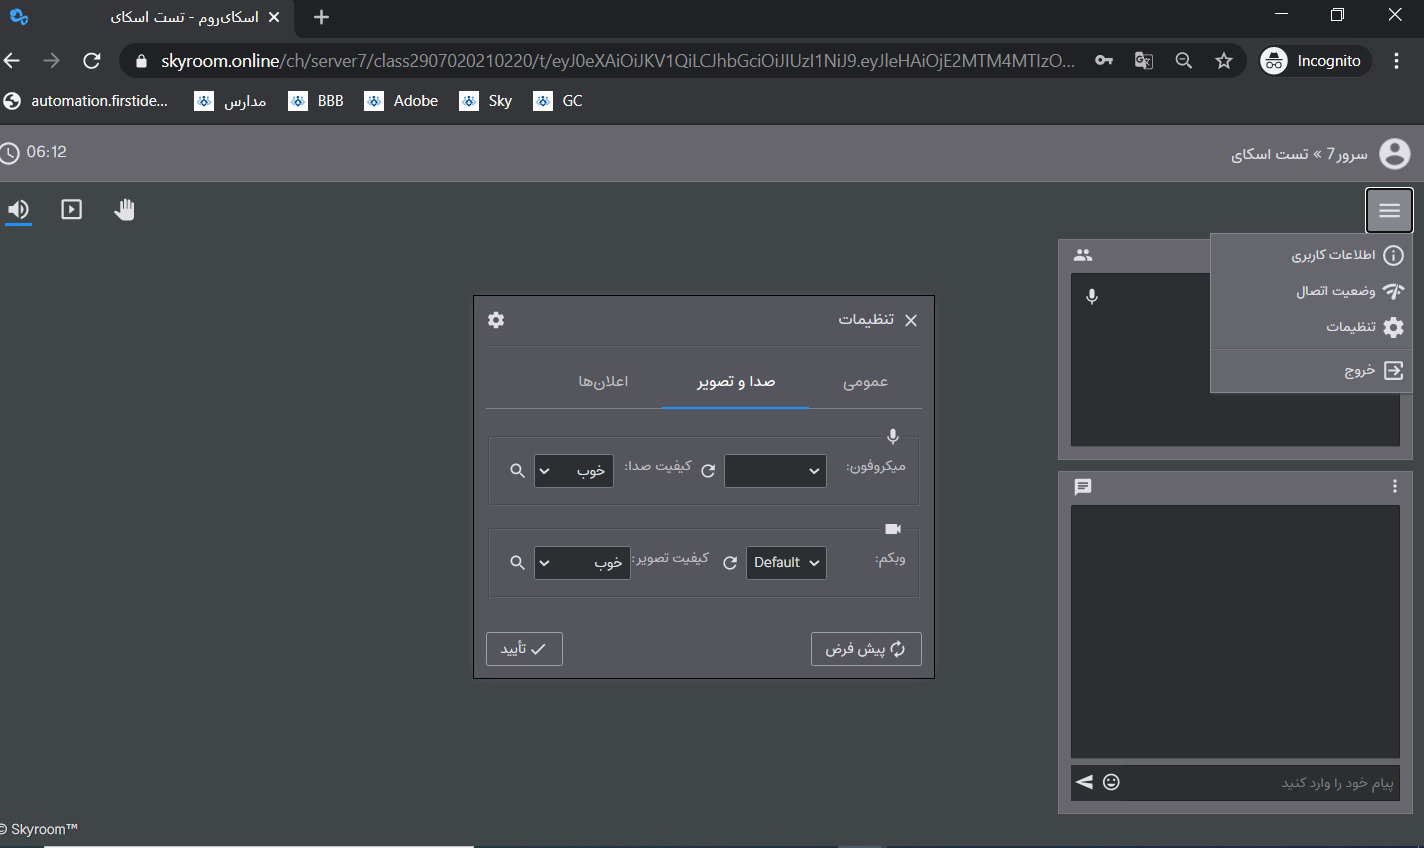Click the saved password key icon
1424x848 pixels.
(x=1103, y=61)
